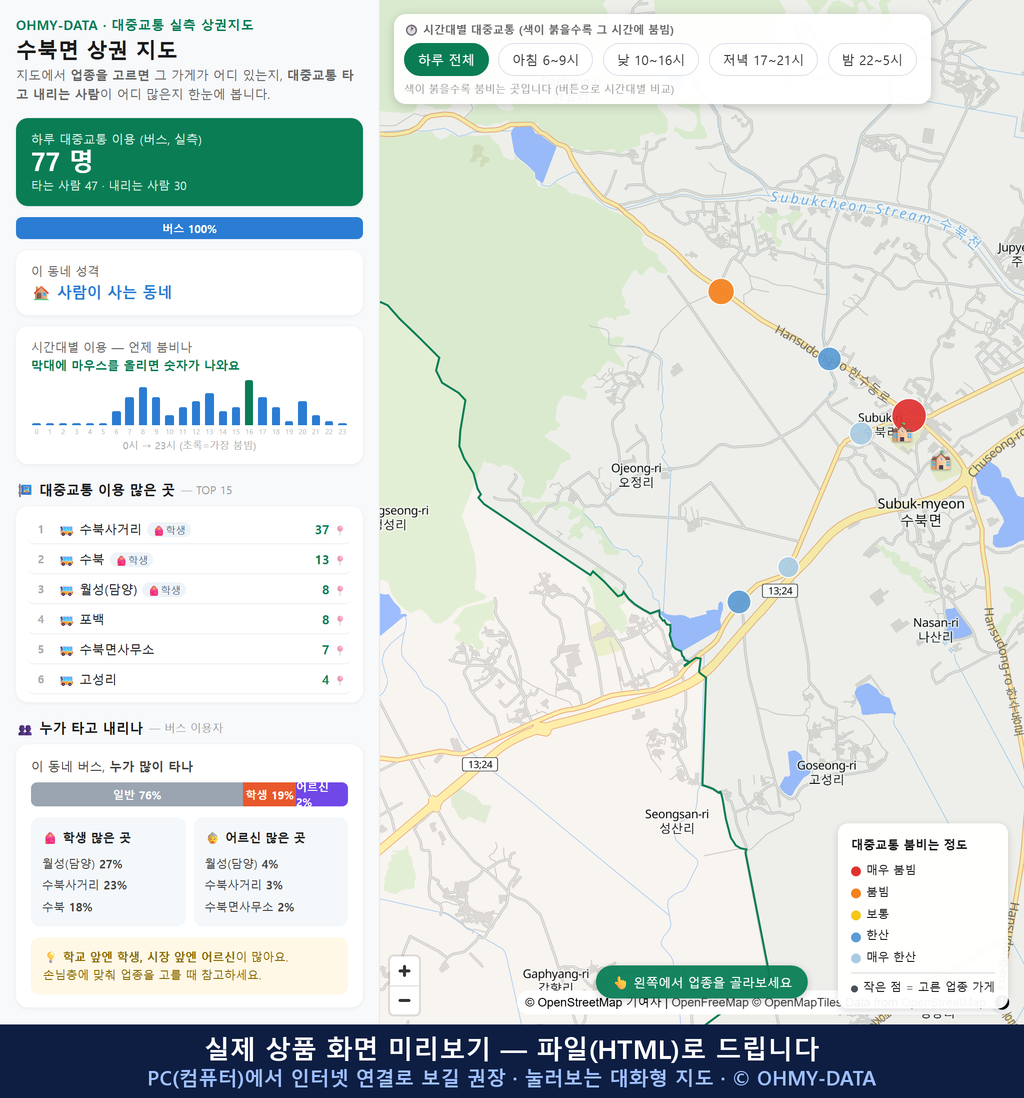Click the light-blue 매우 한산 legend dot
1024x1098 pixels.
(x=855, y=958)
